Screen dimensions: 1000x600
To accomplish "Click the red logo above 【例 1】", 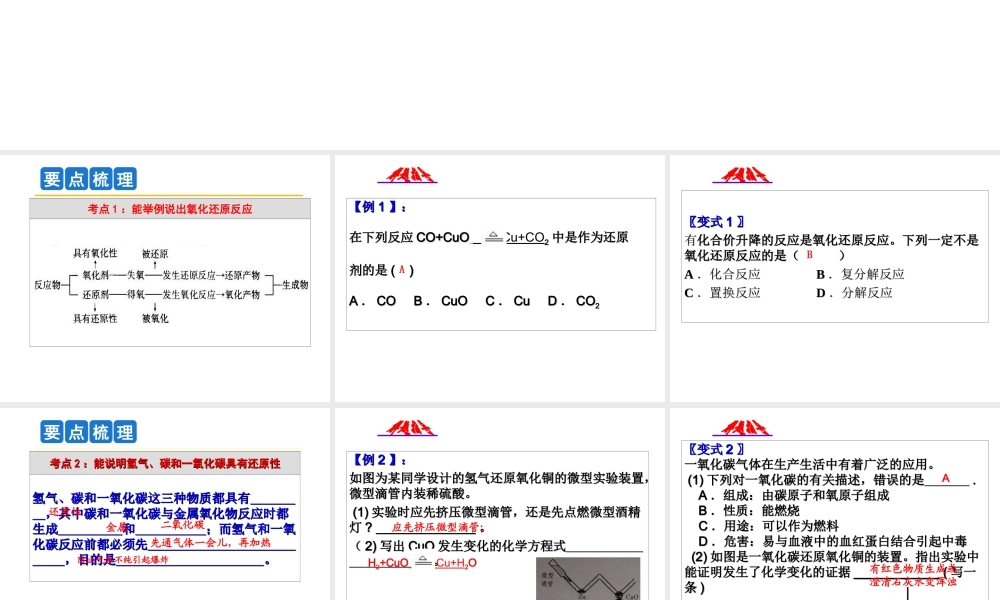I will [x=408, y=175].
